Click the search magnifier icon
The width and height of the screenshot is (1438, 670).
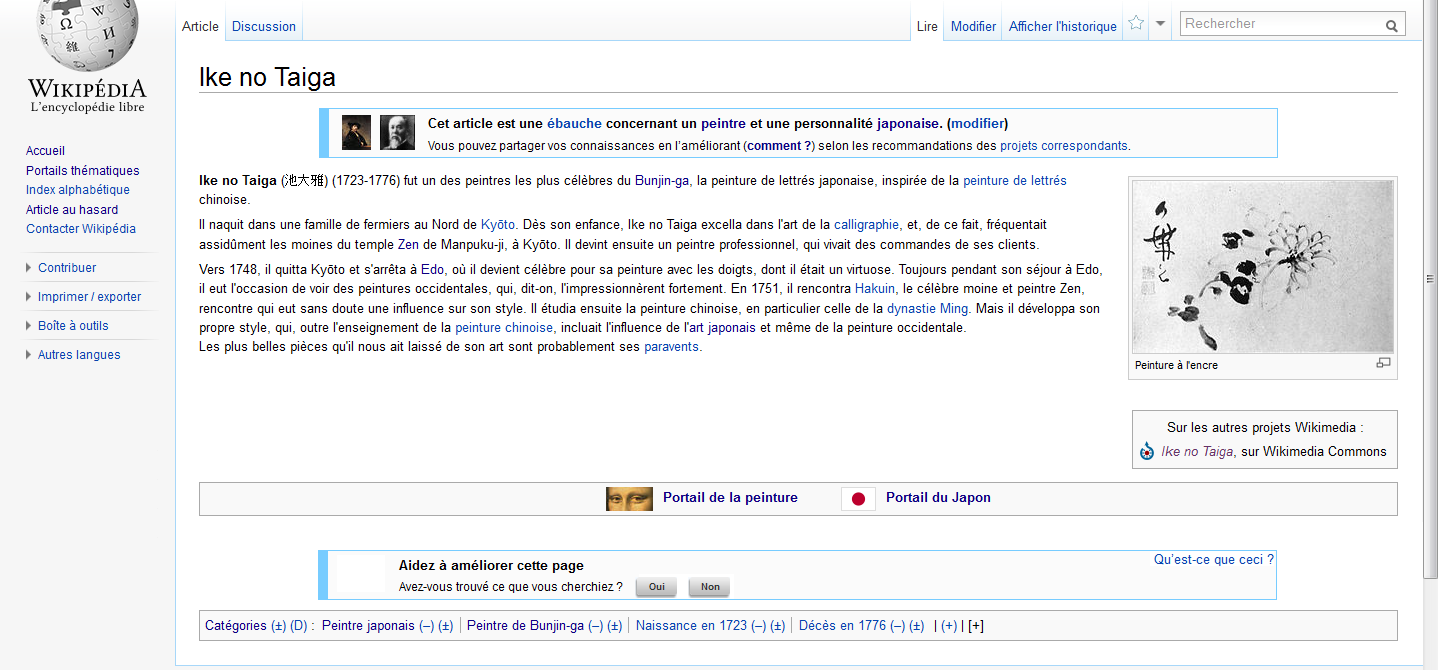click(1392, 25)
